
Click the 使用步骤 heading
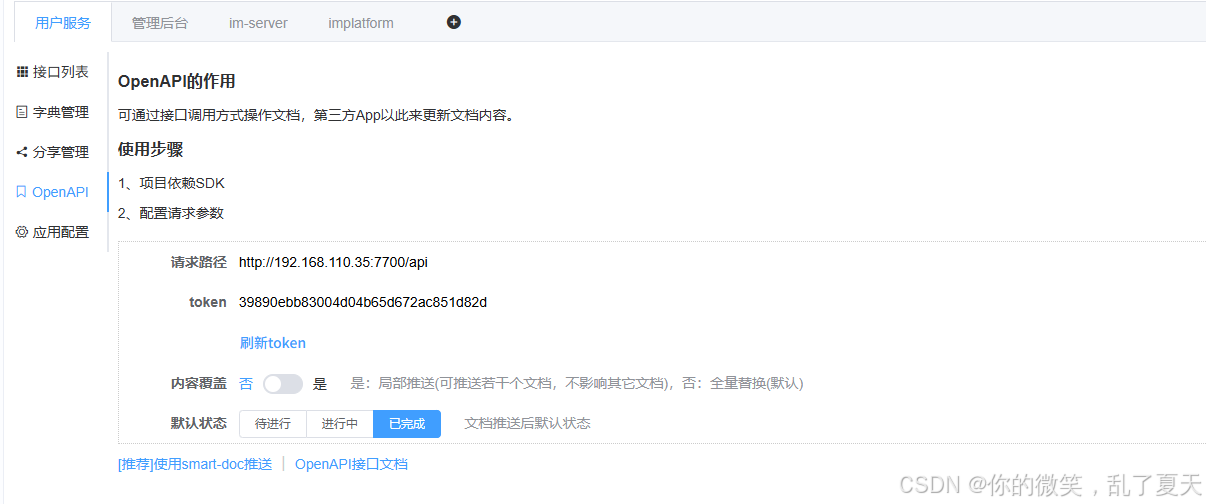coord(151,150)
